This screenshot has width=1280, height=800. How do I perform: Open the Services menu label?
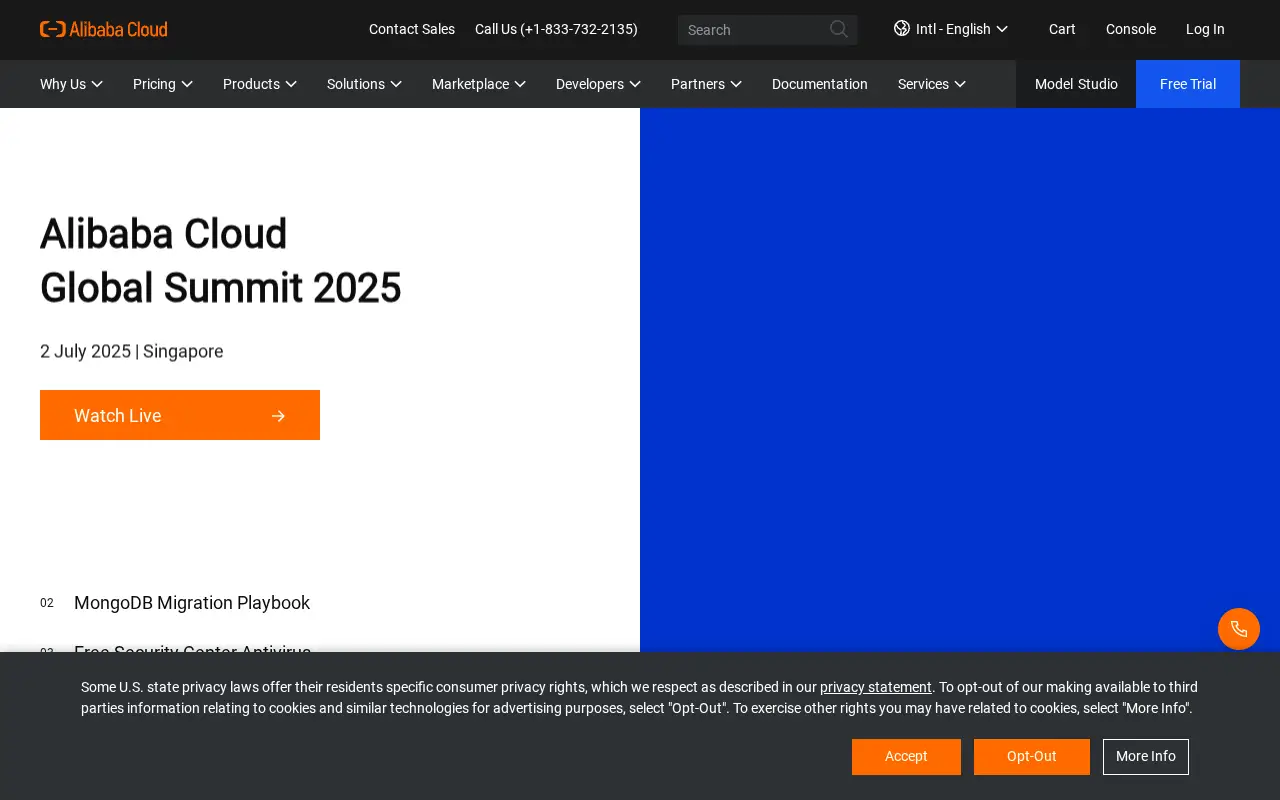pyautogui.click(x=923, y=84)
